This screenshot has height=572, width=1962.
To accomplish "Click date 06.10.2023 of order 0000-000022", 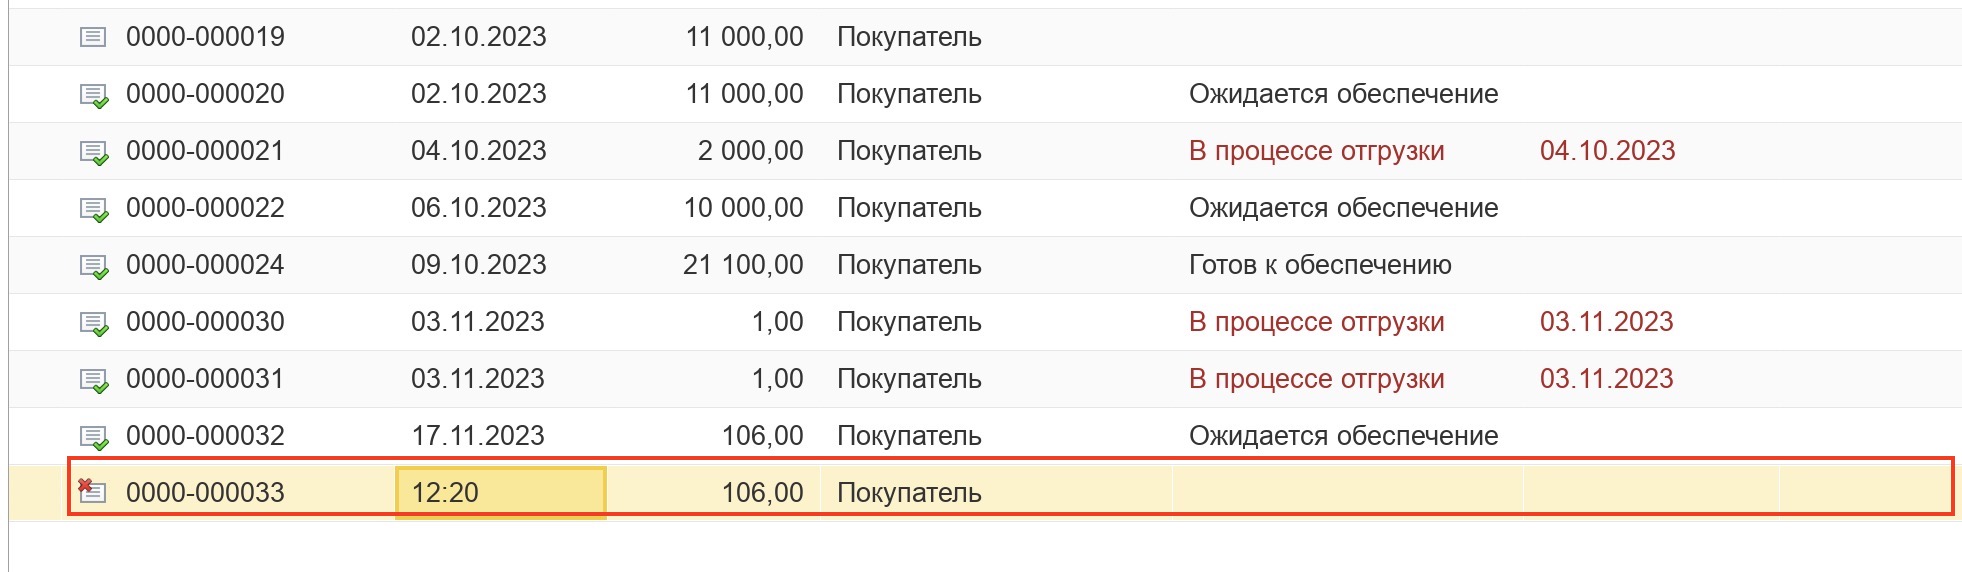I will click(x=478, y=208).
